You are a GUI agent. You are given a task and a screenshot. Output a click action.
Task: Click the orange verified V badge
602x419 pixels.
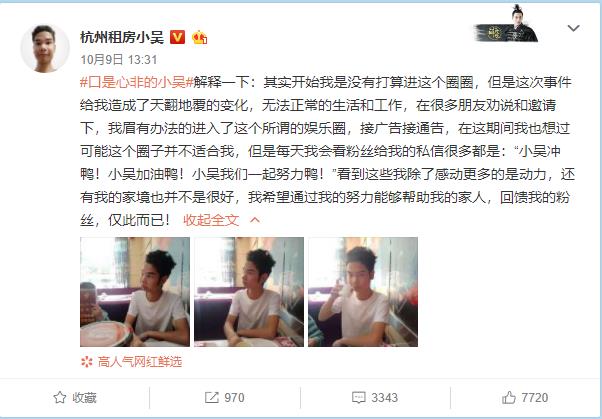(177, 37)
